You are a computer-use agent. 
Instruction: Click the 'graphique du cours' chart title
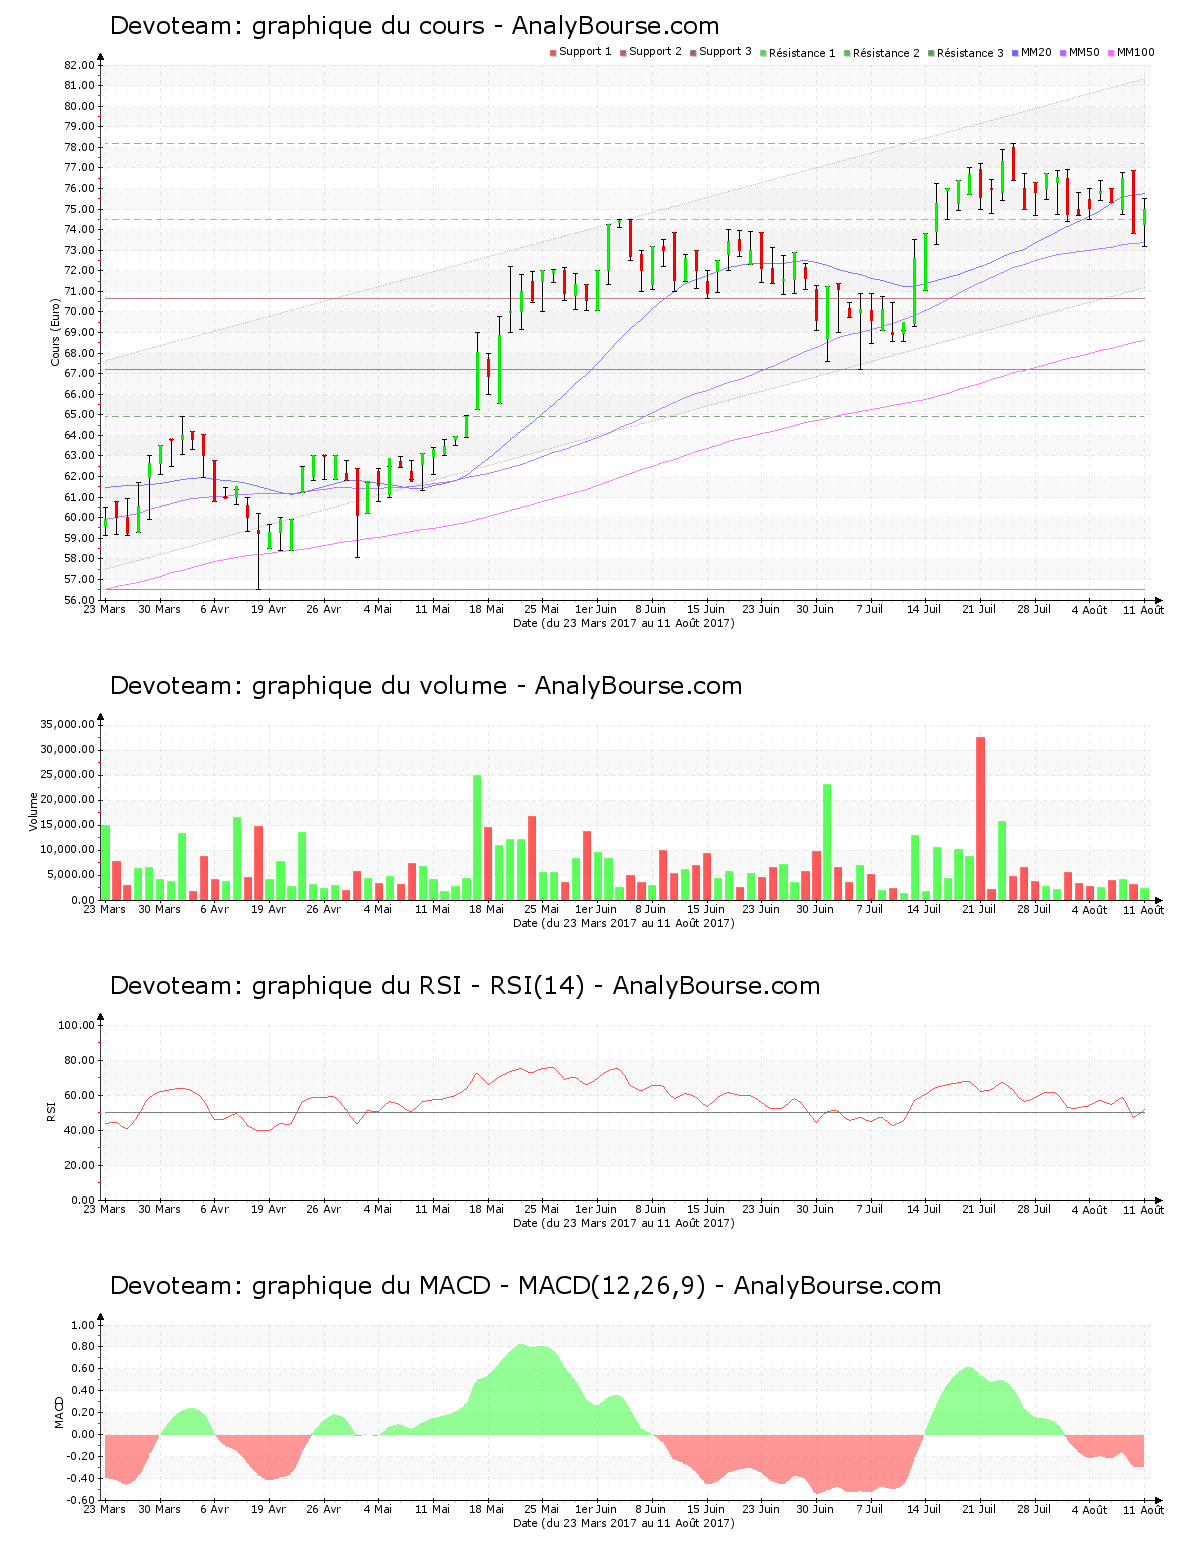tap(414, 26)
